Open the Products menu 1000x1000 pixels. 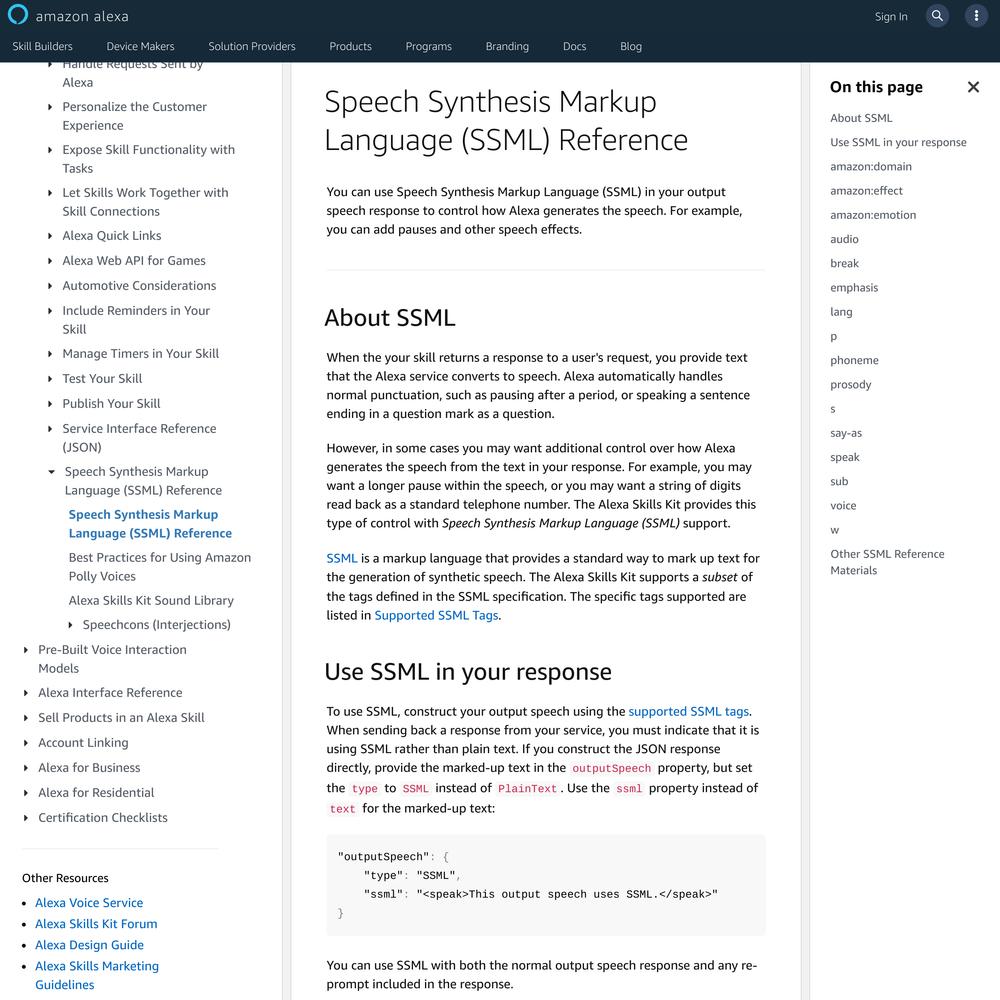click(x=350, y=46)
